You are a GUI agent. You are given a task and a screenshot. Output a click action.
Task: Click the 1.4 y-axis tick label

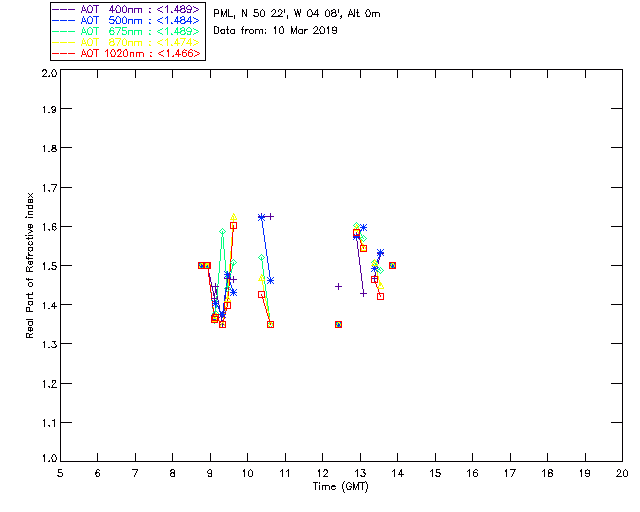pos(49,305)
